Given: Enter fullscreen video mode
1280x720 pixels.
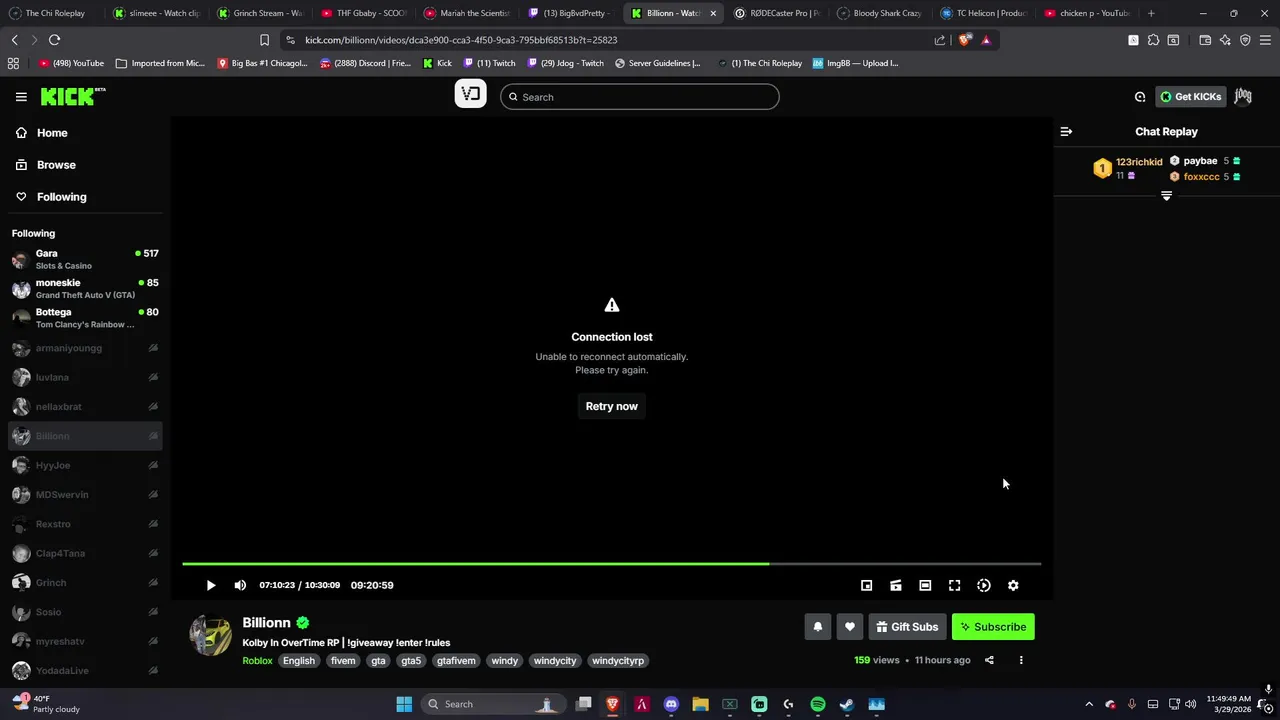Looking at the screenshot, I should pos(954,585).
